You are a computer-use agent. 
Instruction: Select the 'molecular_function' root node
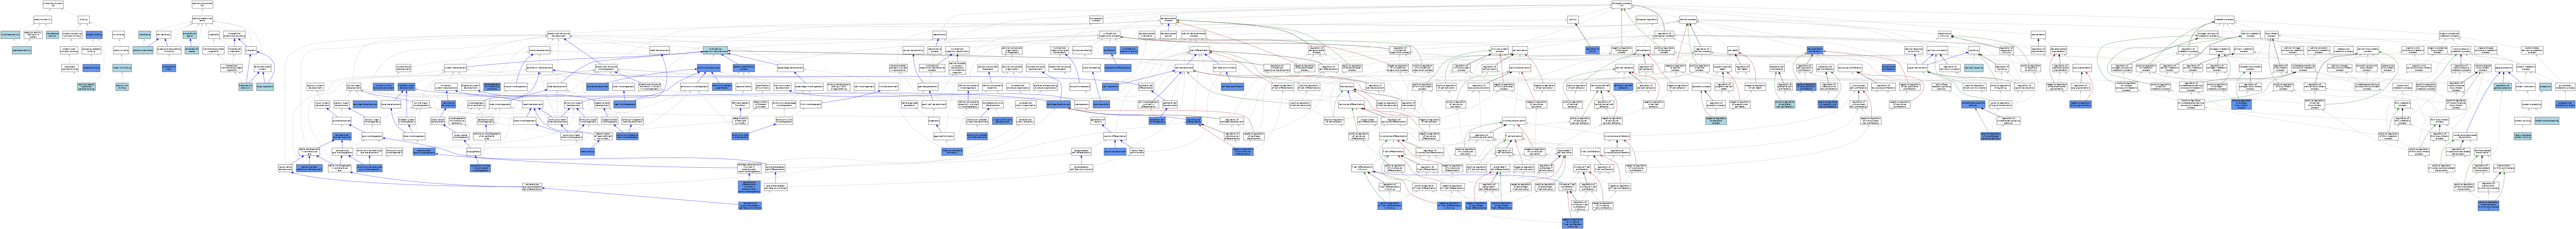tap(53, 4)
